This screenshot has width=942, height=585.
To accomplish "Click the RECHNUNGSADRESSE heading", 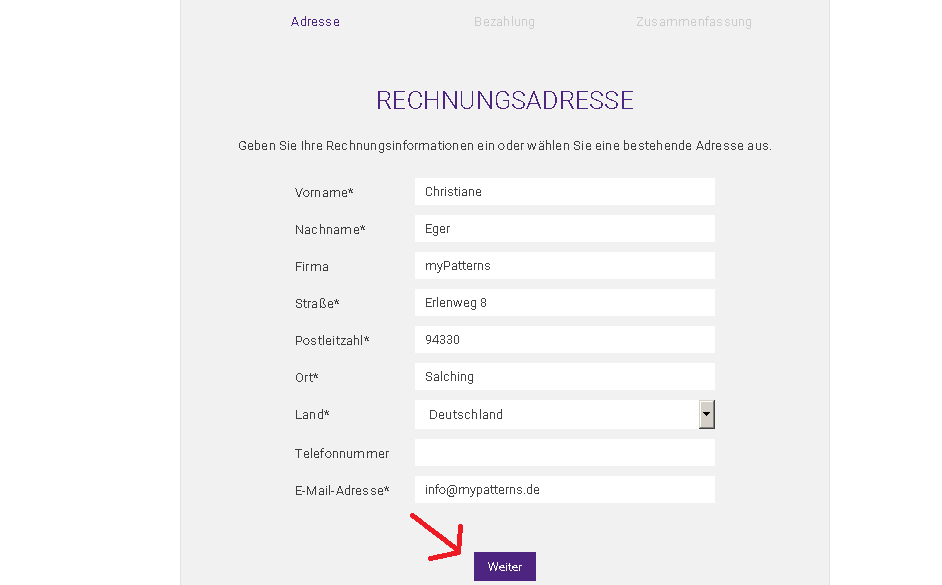I will pos(505,100).
